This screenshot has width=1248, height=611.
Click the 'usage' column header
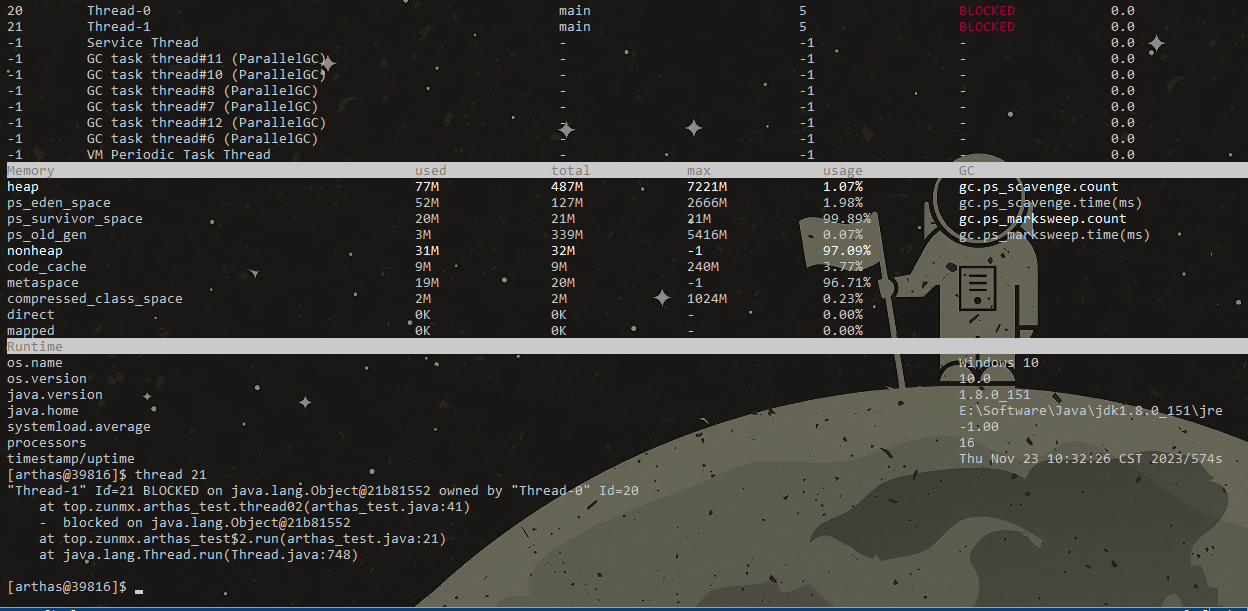click(x=843, y=171)
